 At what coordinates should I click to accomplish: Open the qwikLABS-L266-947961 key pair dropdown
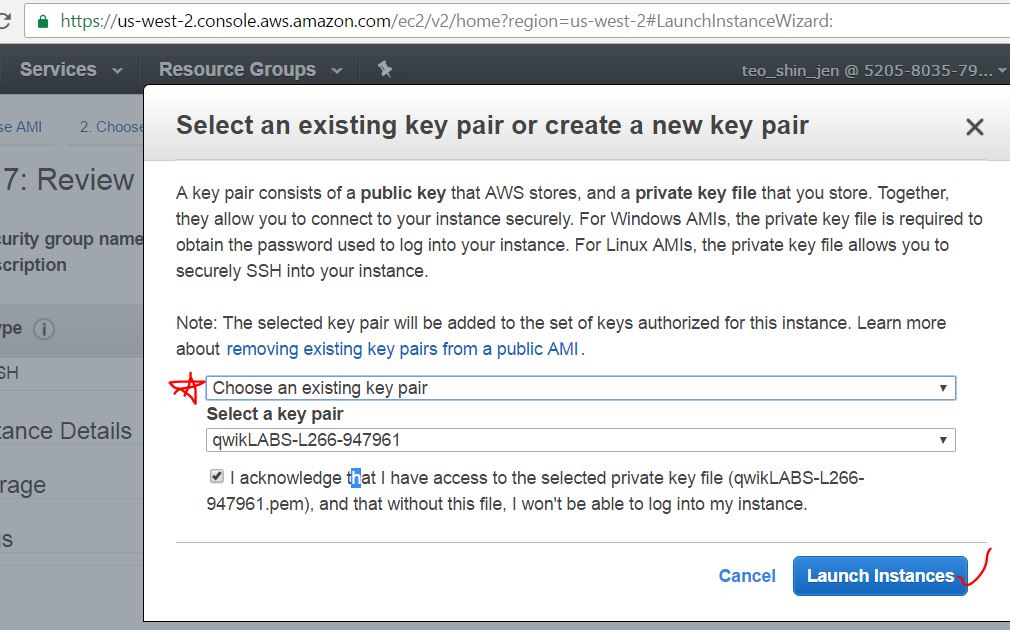580,440
